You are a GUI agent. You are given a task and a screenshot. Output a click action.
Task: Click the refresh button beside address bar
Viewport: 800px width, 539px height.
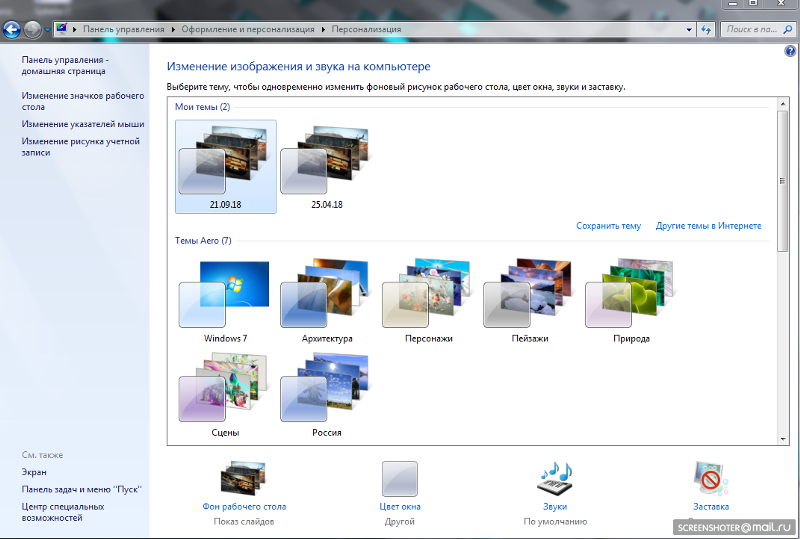click(x=706, y=30)
